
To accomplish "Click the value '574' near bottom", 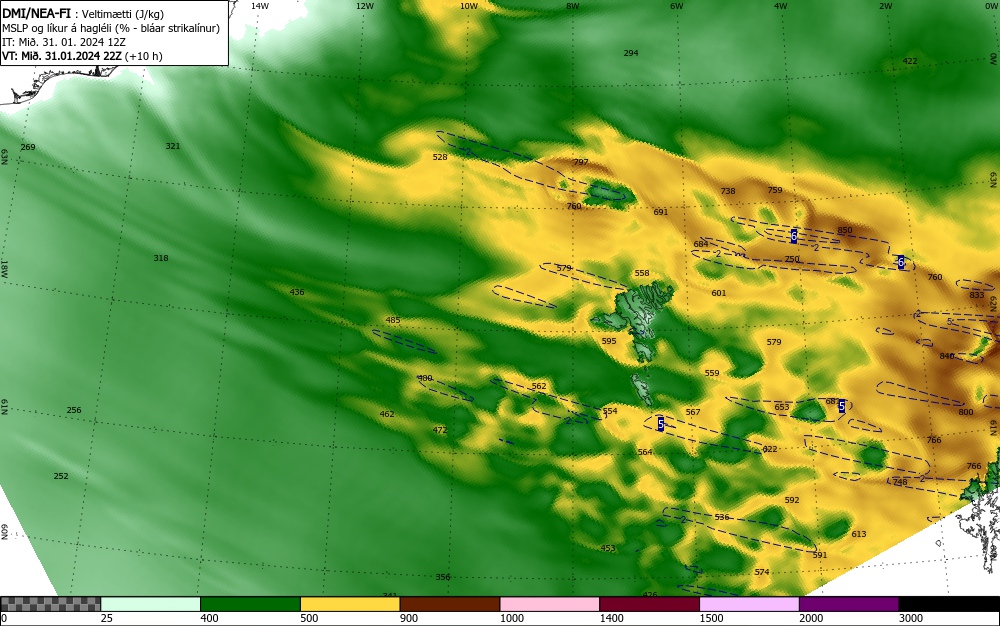I will click(762, 572).
